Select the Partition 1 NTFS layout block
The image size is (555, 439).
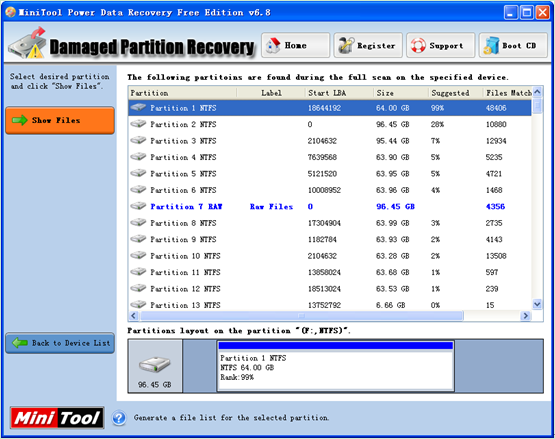[336, 366]
